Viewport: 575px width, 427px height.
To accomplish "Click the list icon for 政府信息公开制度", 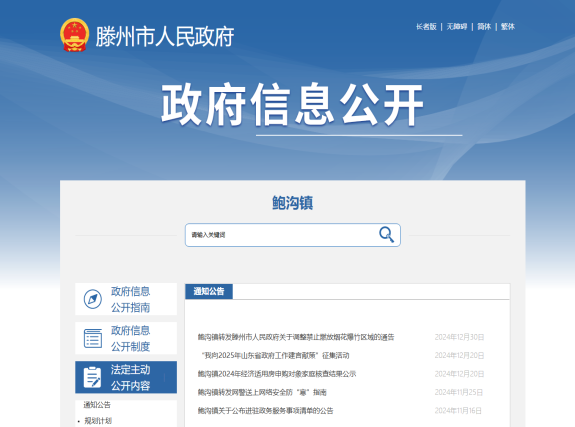I will click(93, 338).
